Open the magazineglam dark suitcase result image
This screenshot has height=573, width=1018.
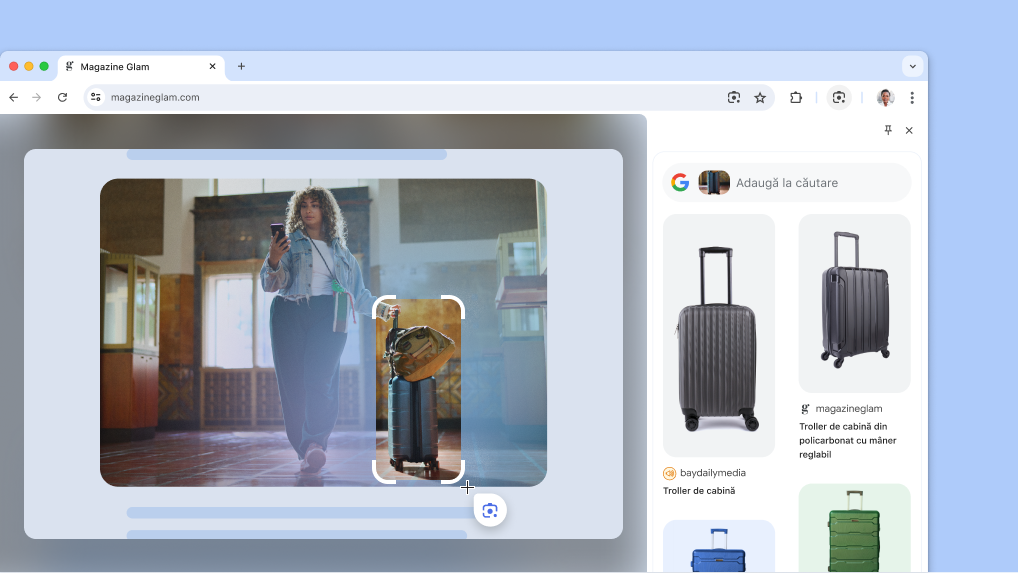point(854,303)
